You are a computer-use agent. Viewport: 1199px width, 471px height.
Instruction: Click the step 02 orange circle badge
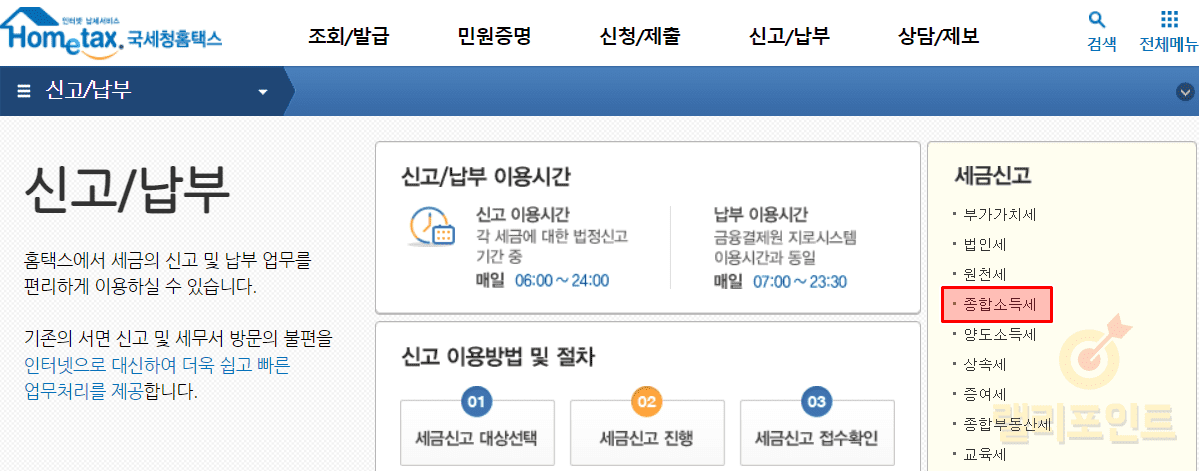coord(646,402)
